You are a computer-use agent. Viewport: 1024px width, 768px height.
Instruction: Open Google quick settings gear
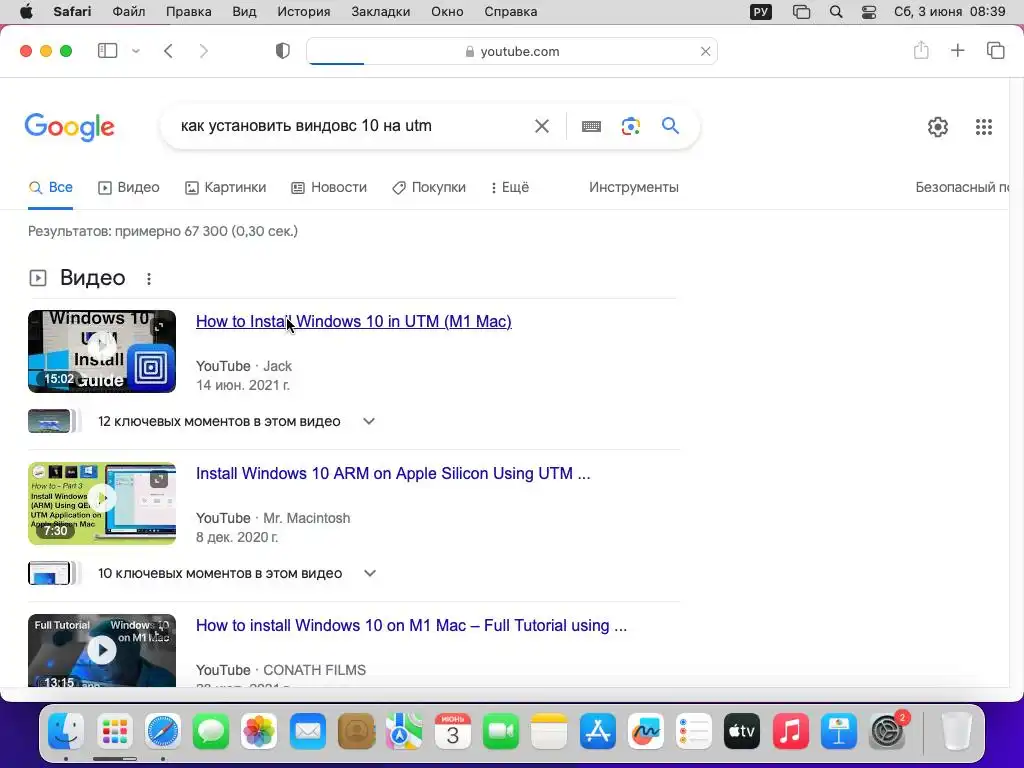[938, 127]
